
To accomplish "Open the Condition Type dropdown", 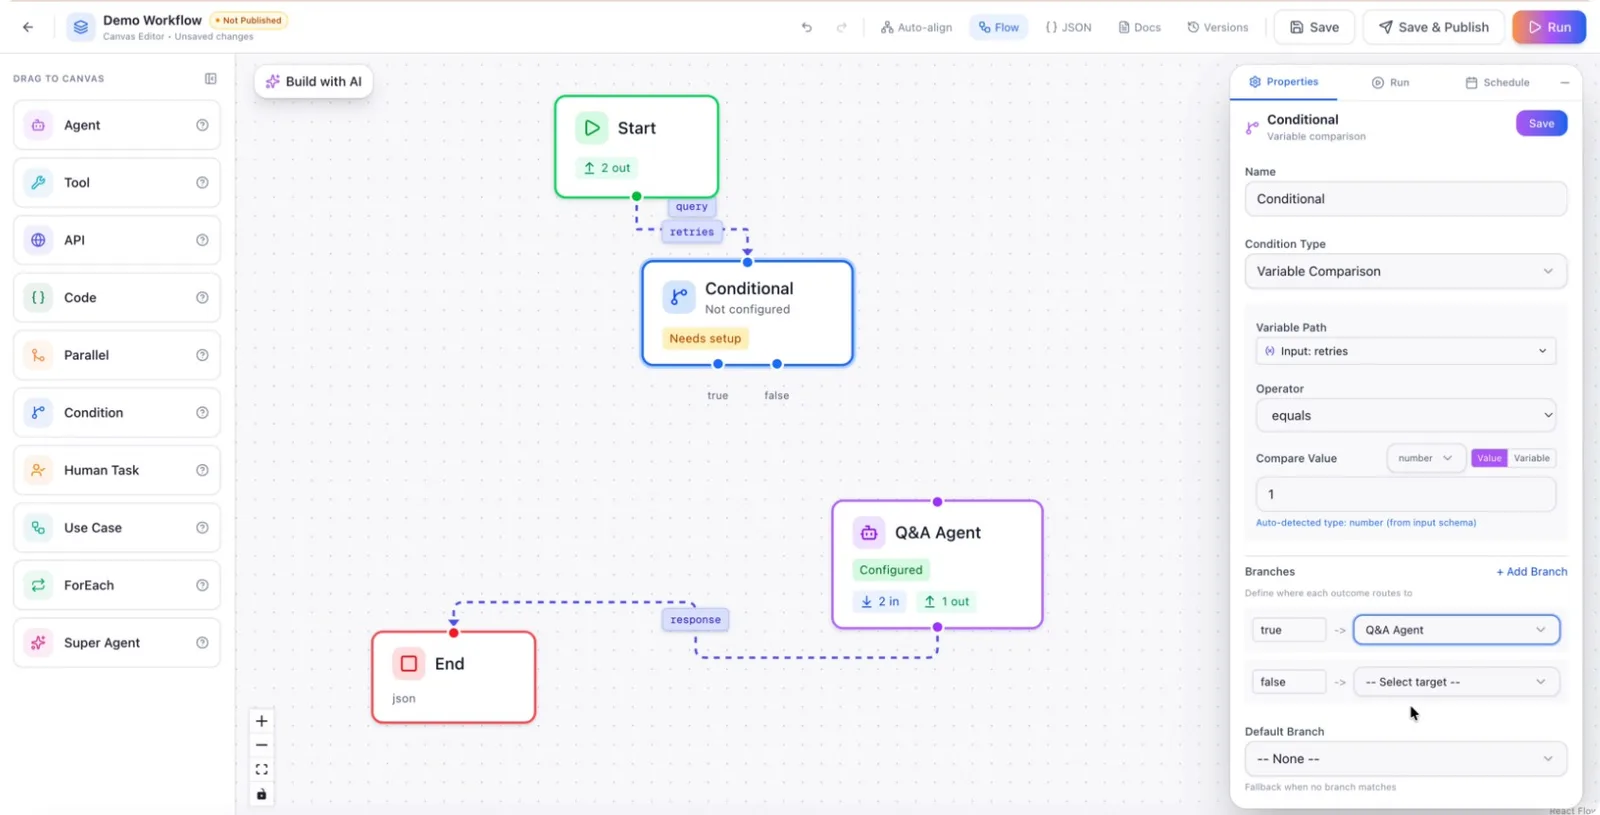I will point(1405,271).
